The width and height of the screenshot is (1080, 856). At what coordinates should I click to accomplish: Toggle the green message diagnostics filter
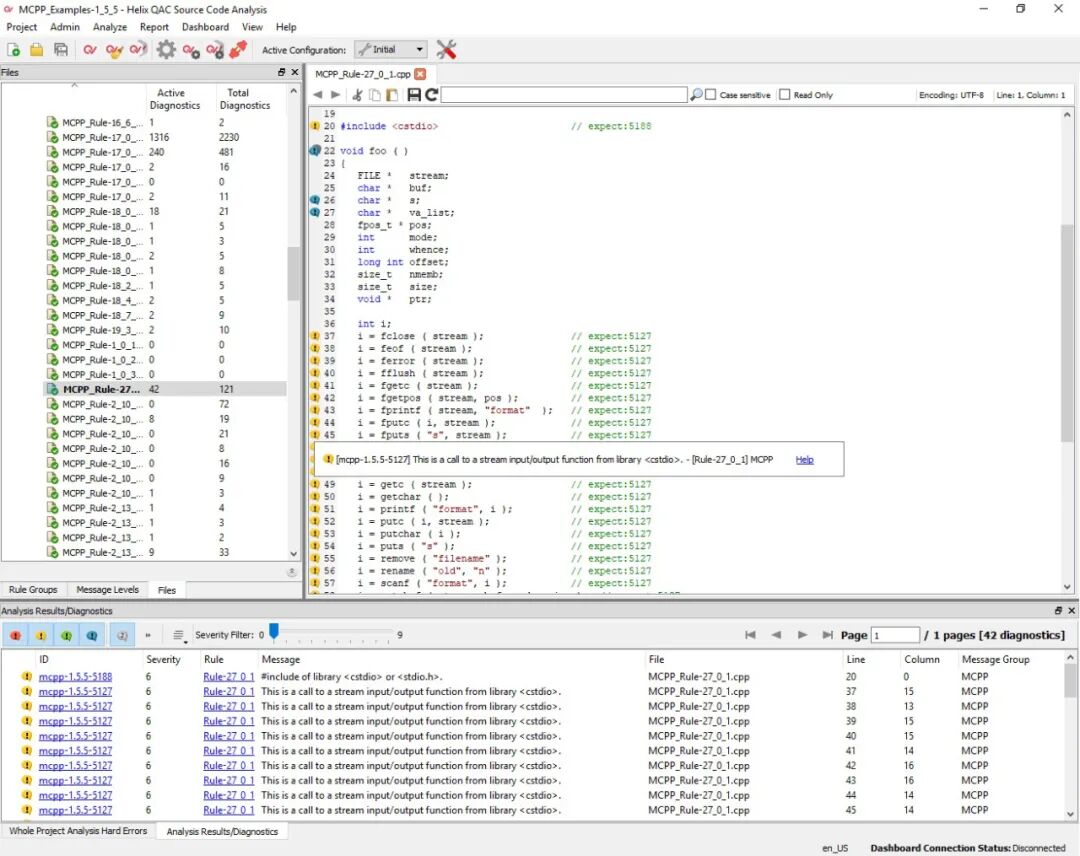coord(66,636)
